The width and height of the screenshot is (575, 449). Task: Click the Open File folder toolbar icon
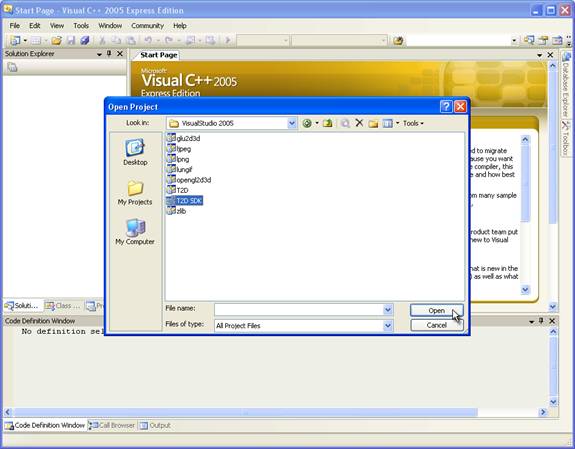pyautogui.click(x=56, y=40)
